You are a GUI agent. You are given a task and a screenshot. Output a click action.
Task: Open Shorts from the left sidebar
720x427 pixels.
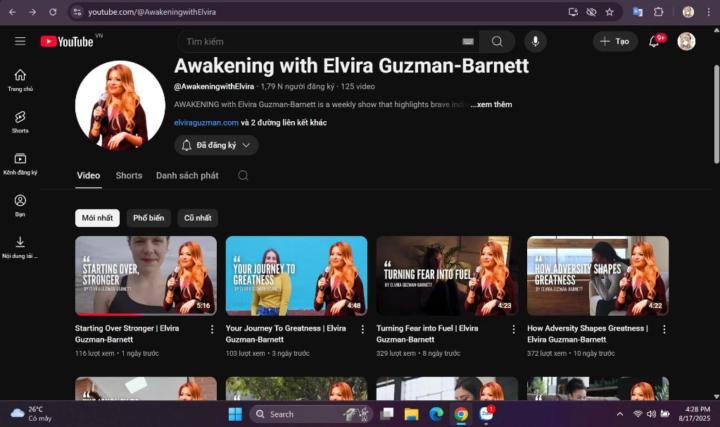point(20,122)
